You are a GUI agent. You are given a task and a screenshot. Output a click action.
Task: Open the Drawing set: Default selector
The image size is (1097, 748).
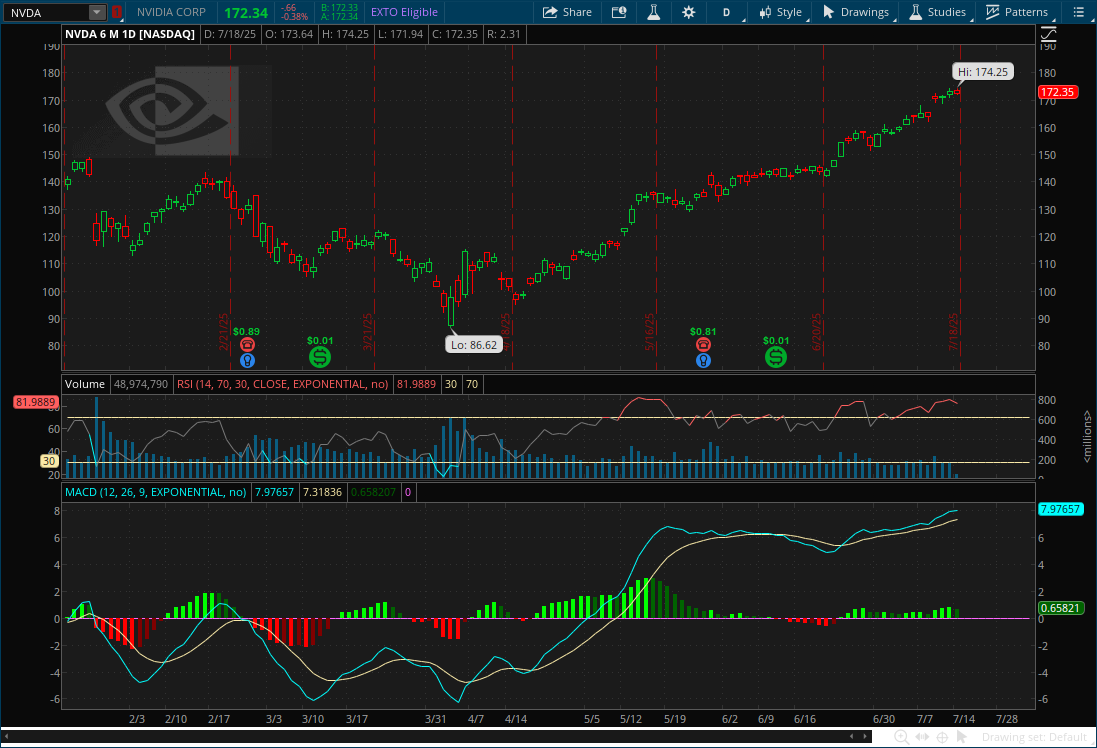tap(1034, 737)
